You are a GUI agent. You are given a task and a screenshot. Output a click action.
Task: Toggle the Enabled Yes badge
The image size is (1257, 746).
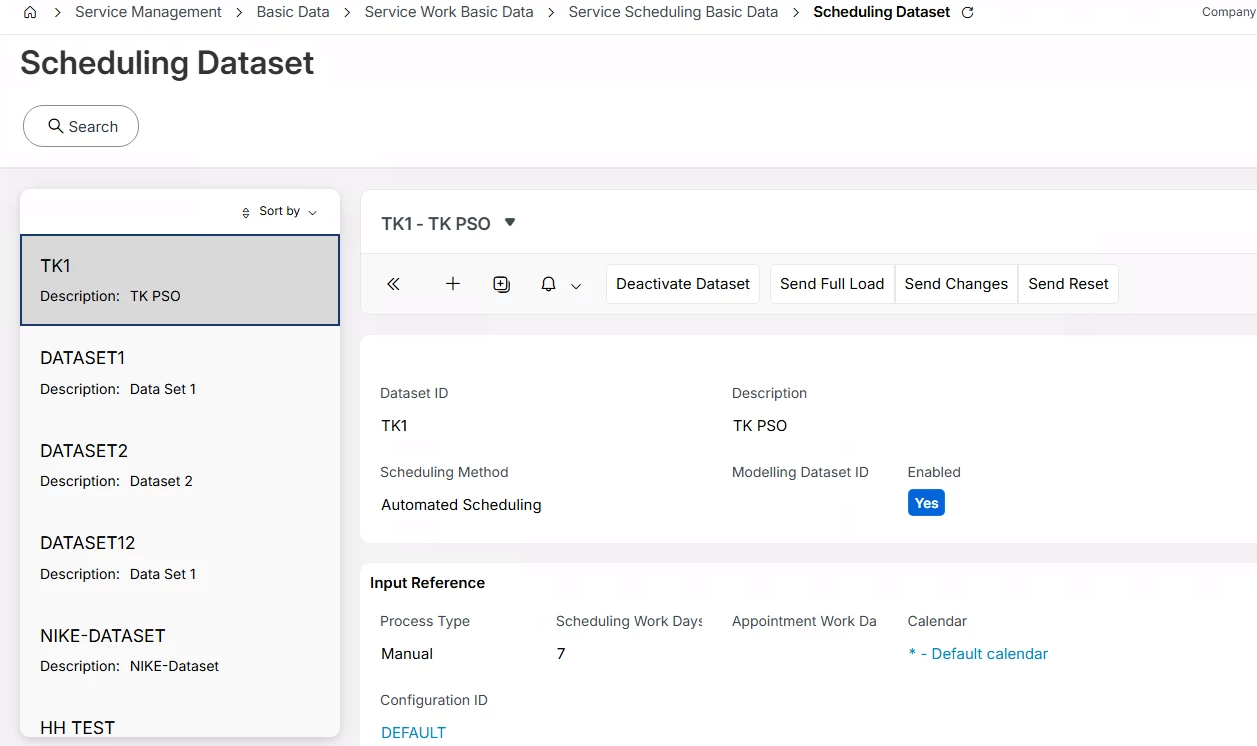coord(926,503)
